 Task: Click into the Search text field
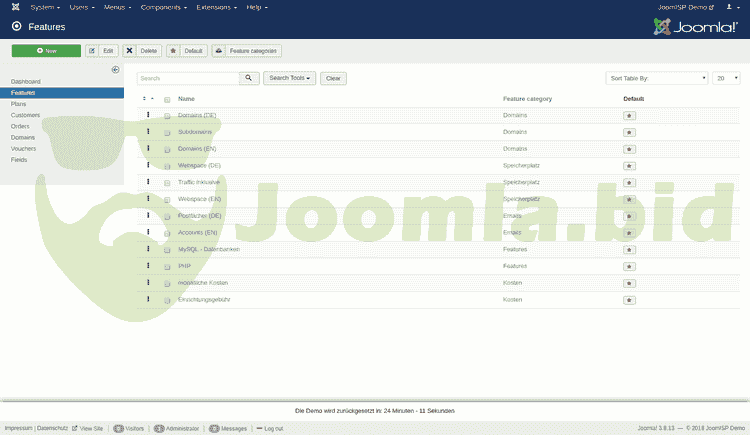click(188, 77)
